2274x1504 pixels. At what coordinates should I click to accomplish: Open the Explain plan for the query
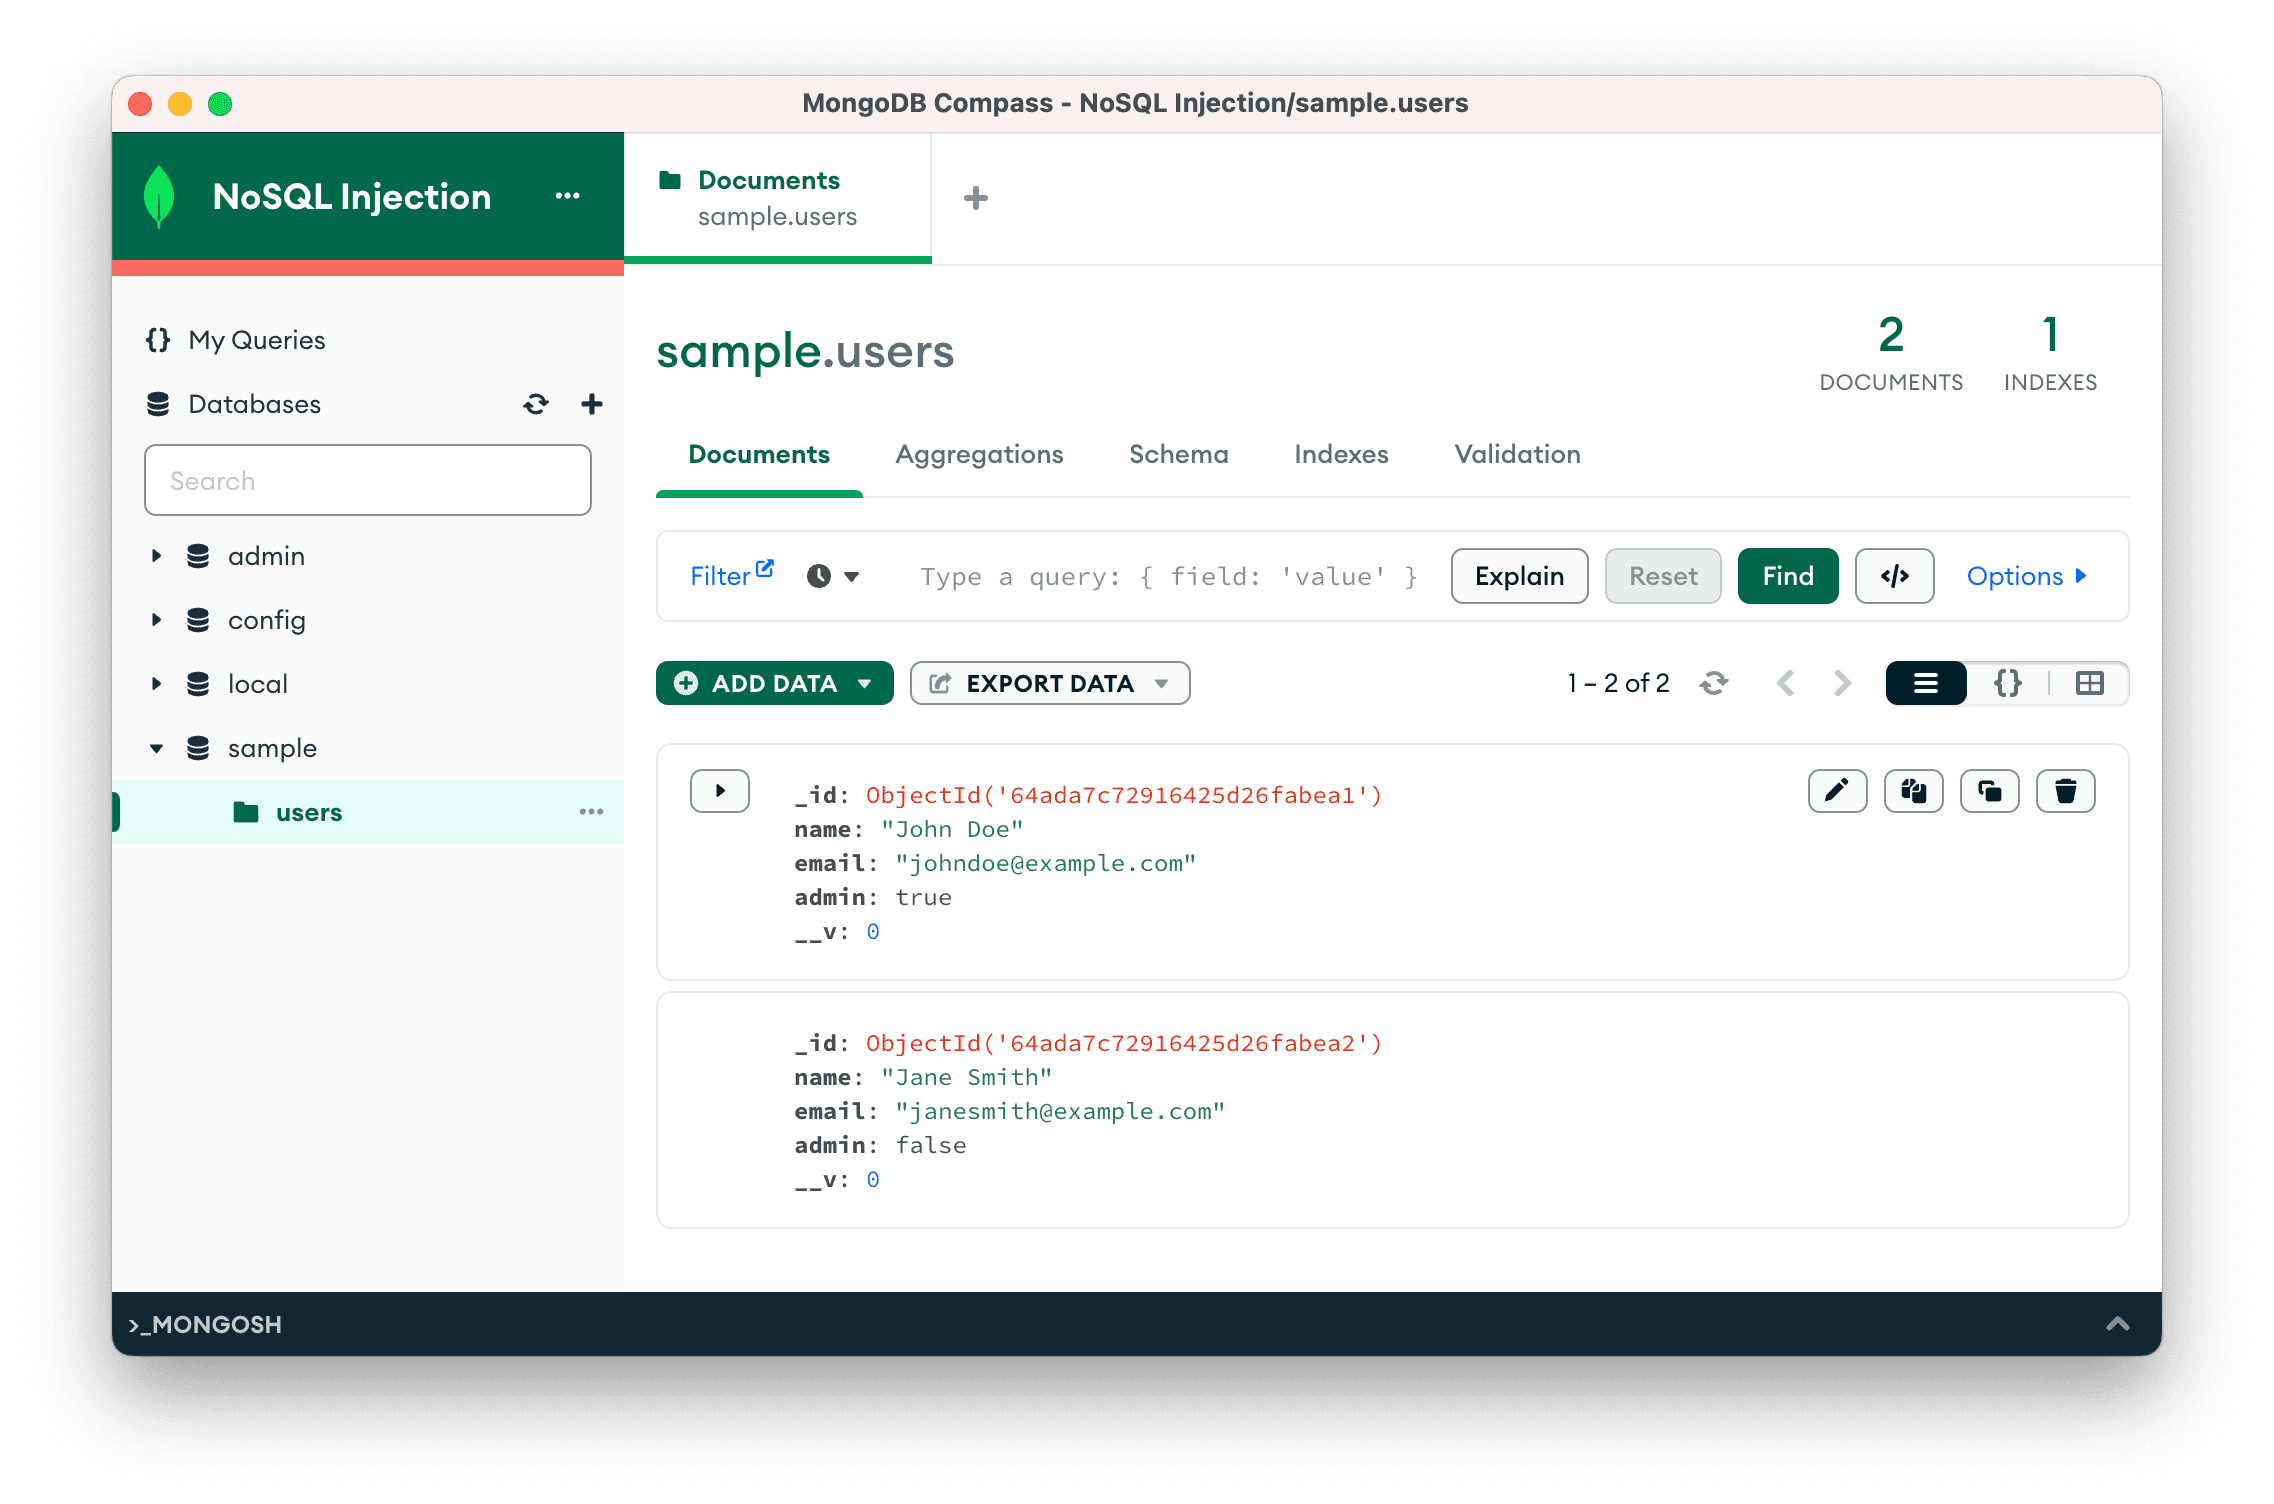[1519, 576]
